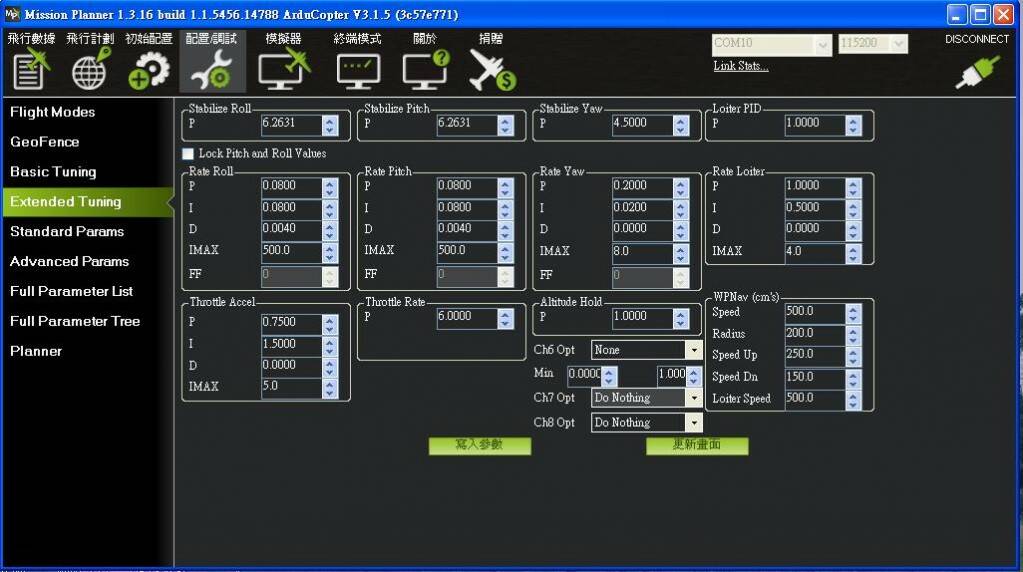This screenshot has width=1023, height=572.
Task: Open Full Parameter List
Action: pos(71,292)
